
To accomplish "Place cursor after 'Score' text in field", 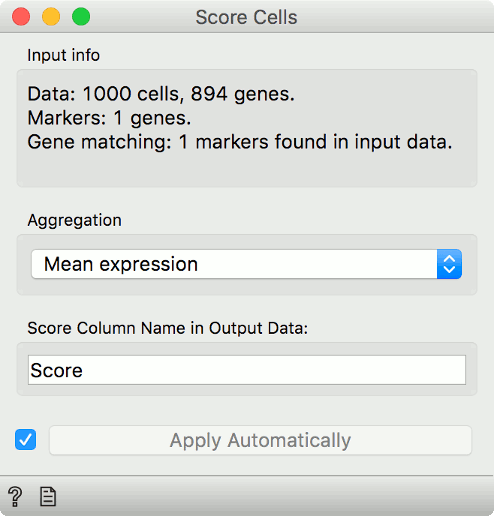I will point(84,370).
